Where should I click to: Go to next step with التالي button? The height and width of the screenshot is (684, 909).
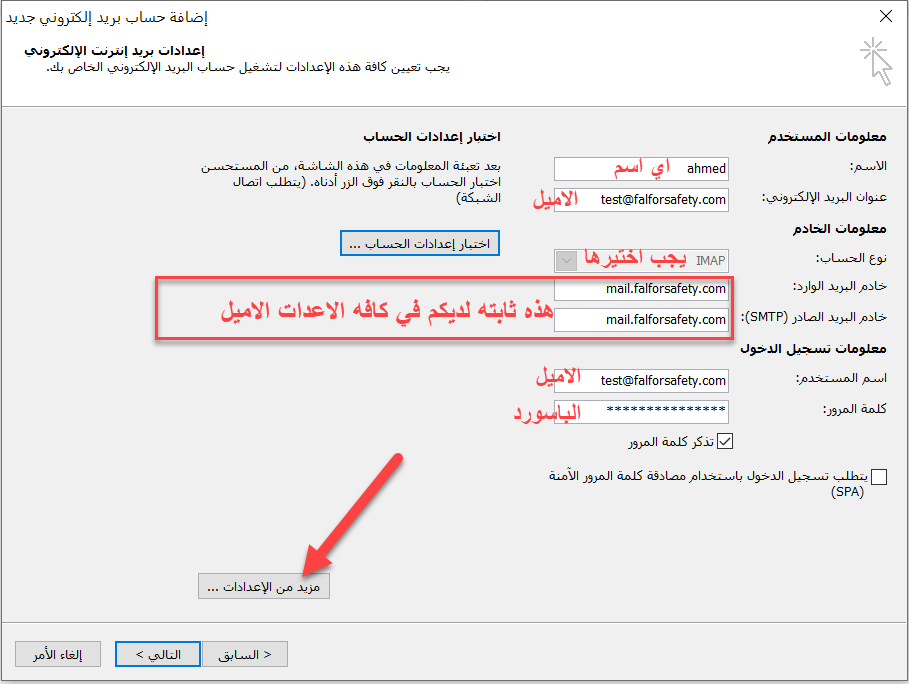coord(157,655)
